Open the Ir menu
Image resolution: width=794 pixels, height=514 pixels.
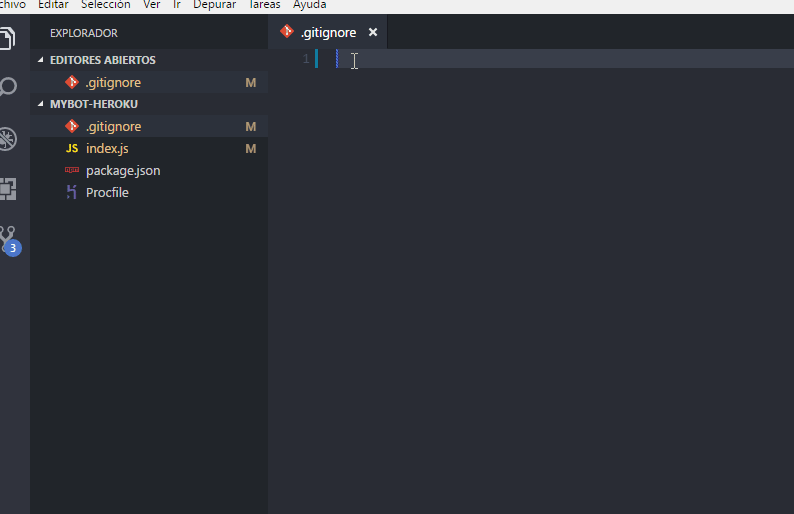click(x=177, y=5)
